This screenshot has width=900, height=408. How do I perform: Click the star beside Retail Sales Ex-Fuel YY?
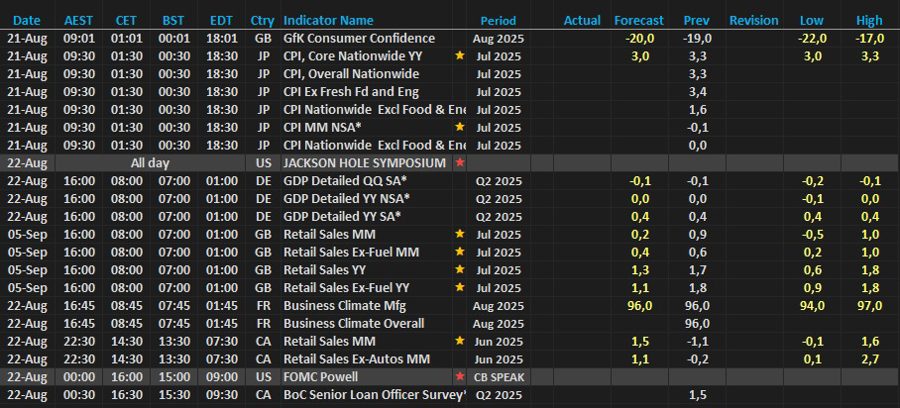click(x=459, y=288)
